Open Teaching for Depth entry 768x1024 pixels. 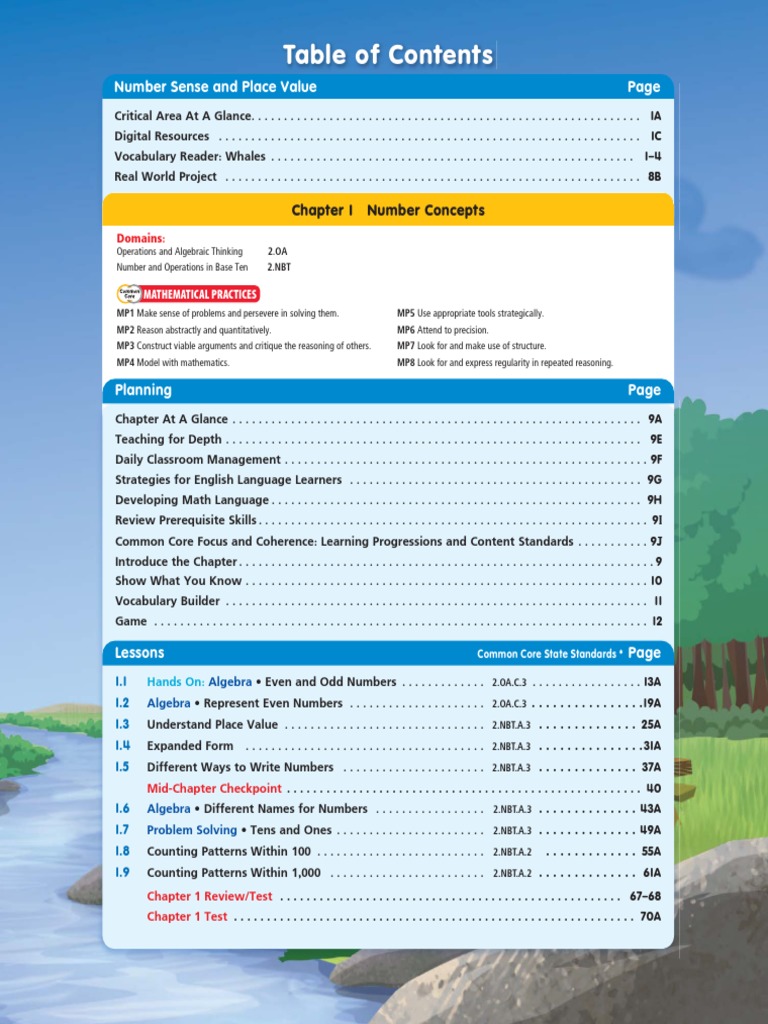(388, 440)
